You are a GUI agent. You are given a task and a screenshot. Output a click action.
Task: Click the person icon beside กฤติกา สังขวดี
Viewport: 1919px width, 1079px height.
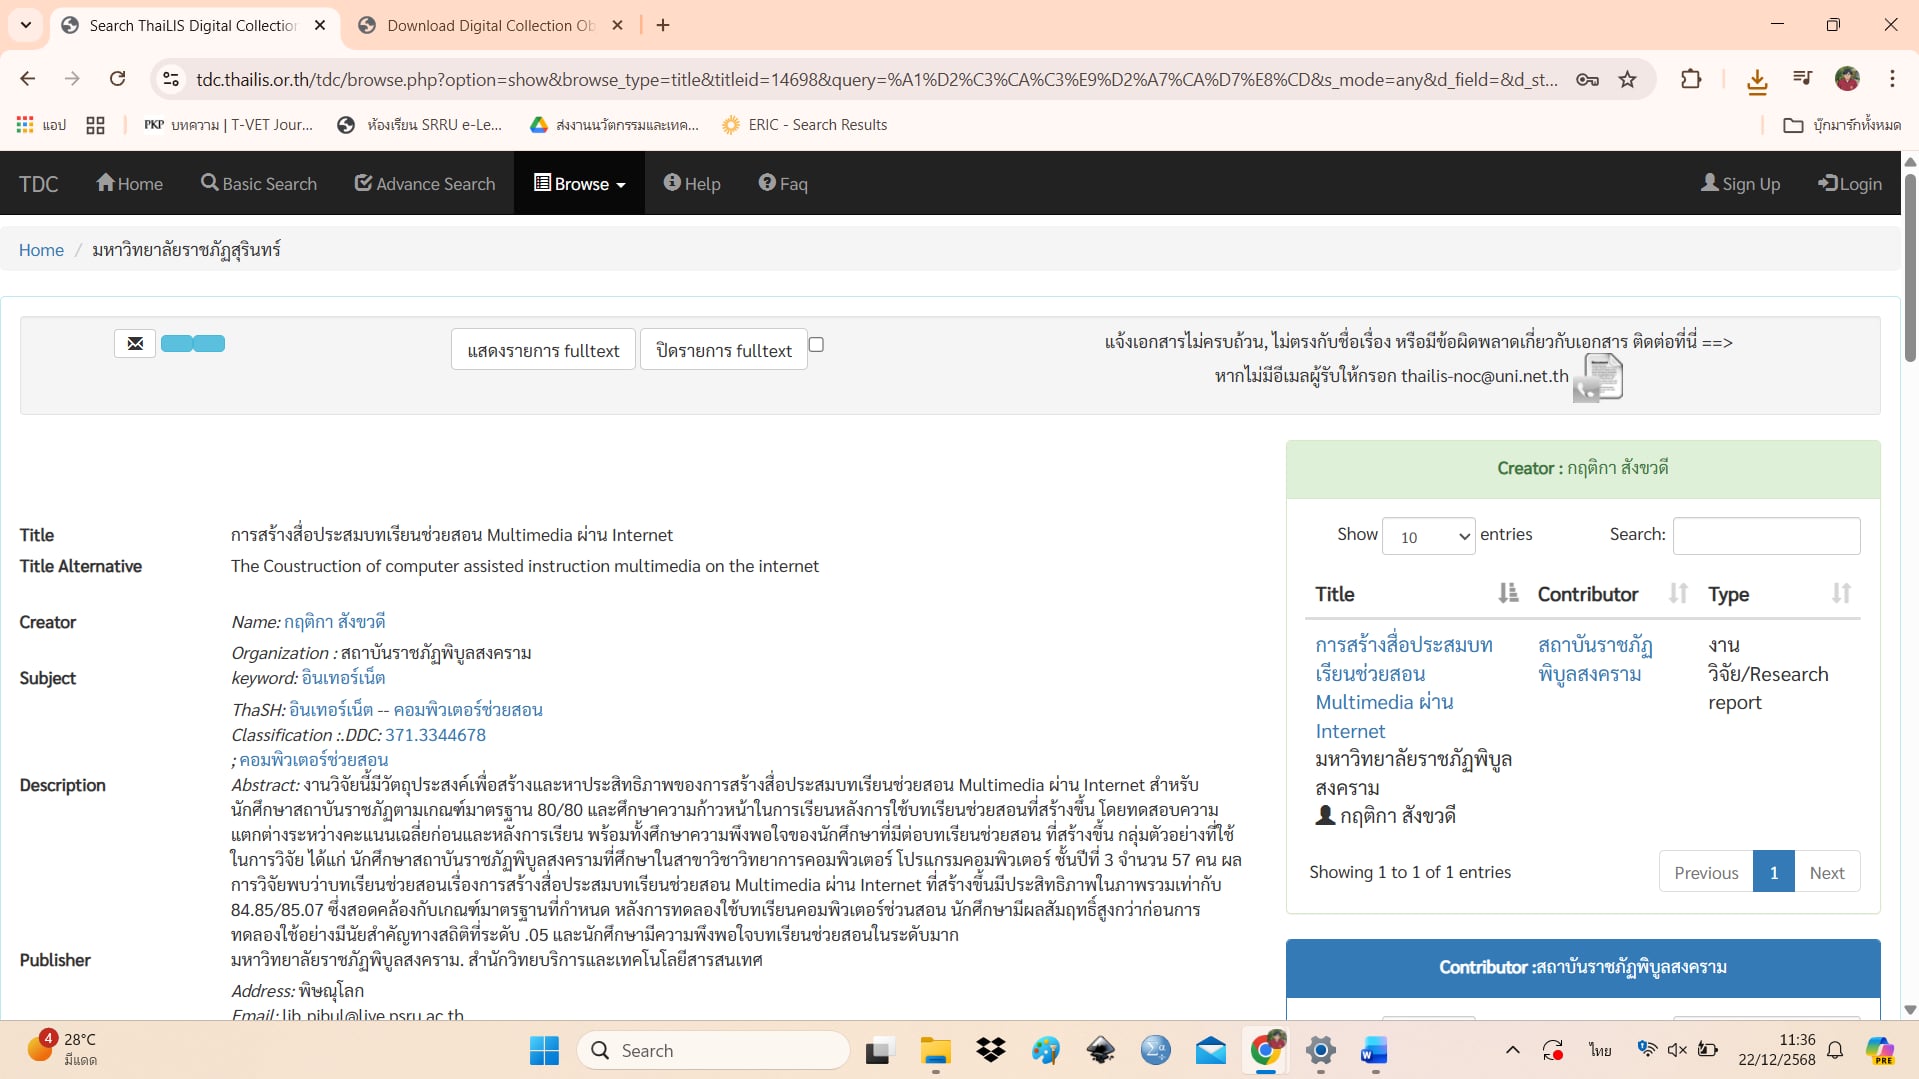coord(1324,815)
